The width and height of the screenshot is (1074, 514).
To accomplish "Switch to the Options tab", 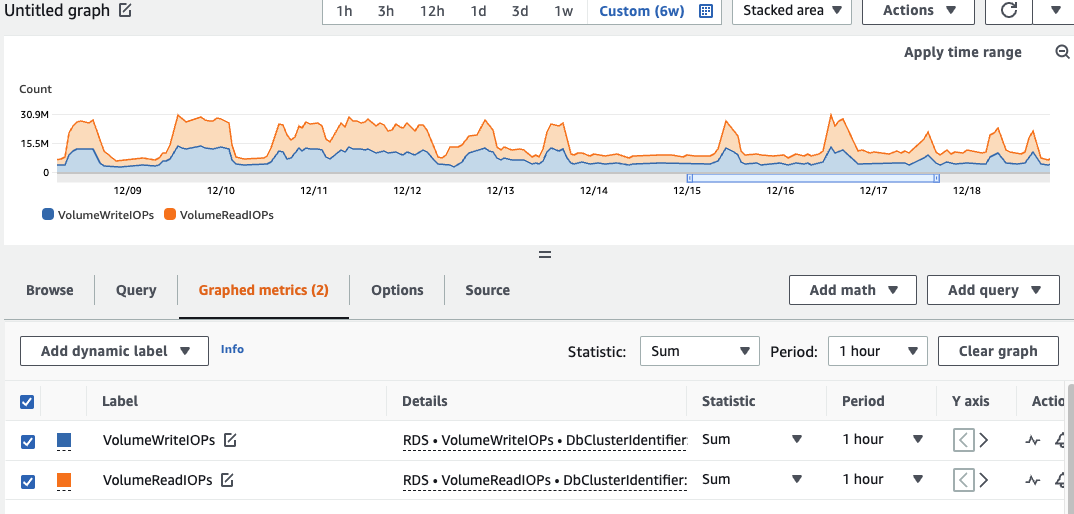I will coord(397,290).
